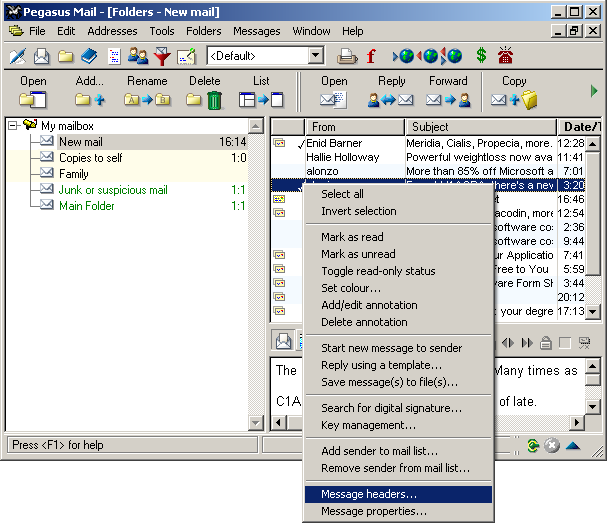607x523 pixels.
Task: Click the red telephone icon
Action: (x=507, y=56)
